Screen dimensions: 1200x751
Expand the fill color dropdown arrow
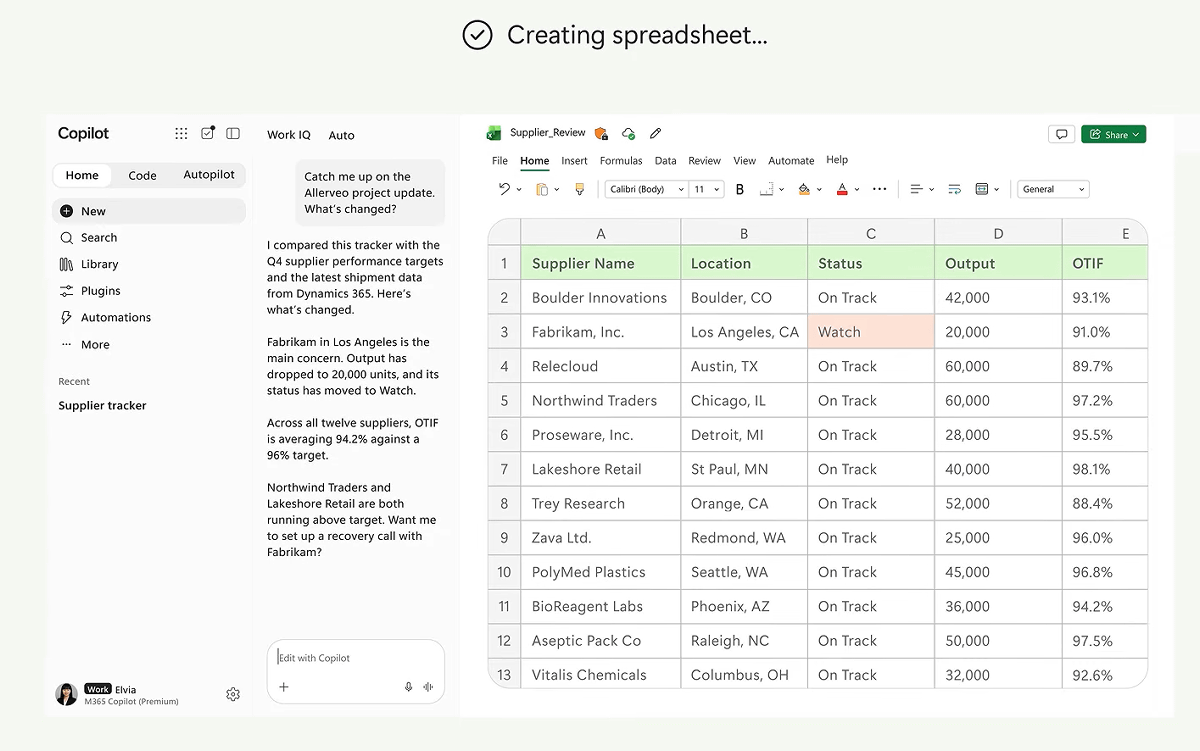pos(819,189)
